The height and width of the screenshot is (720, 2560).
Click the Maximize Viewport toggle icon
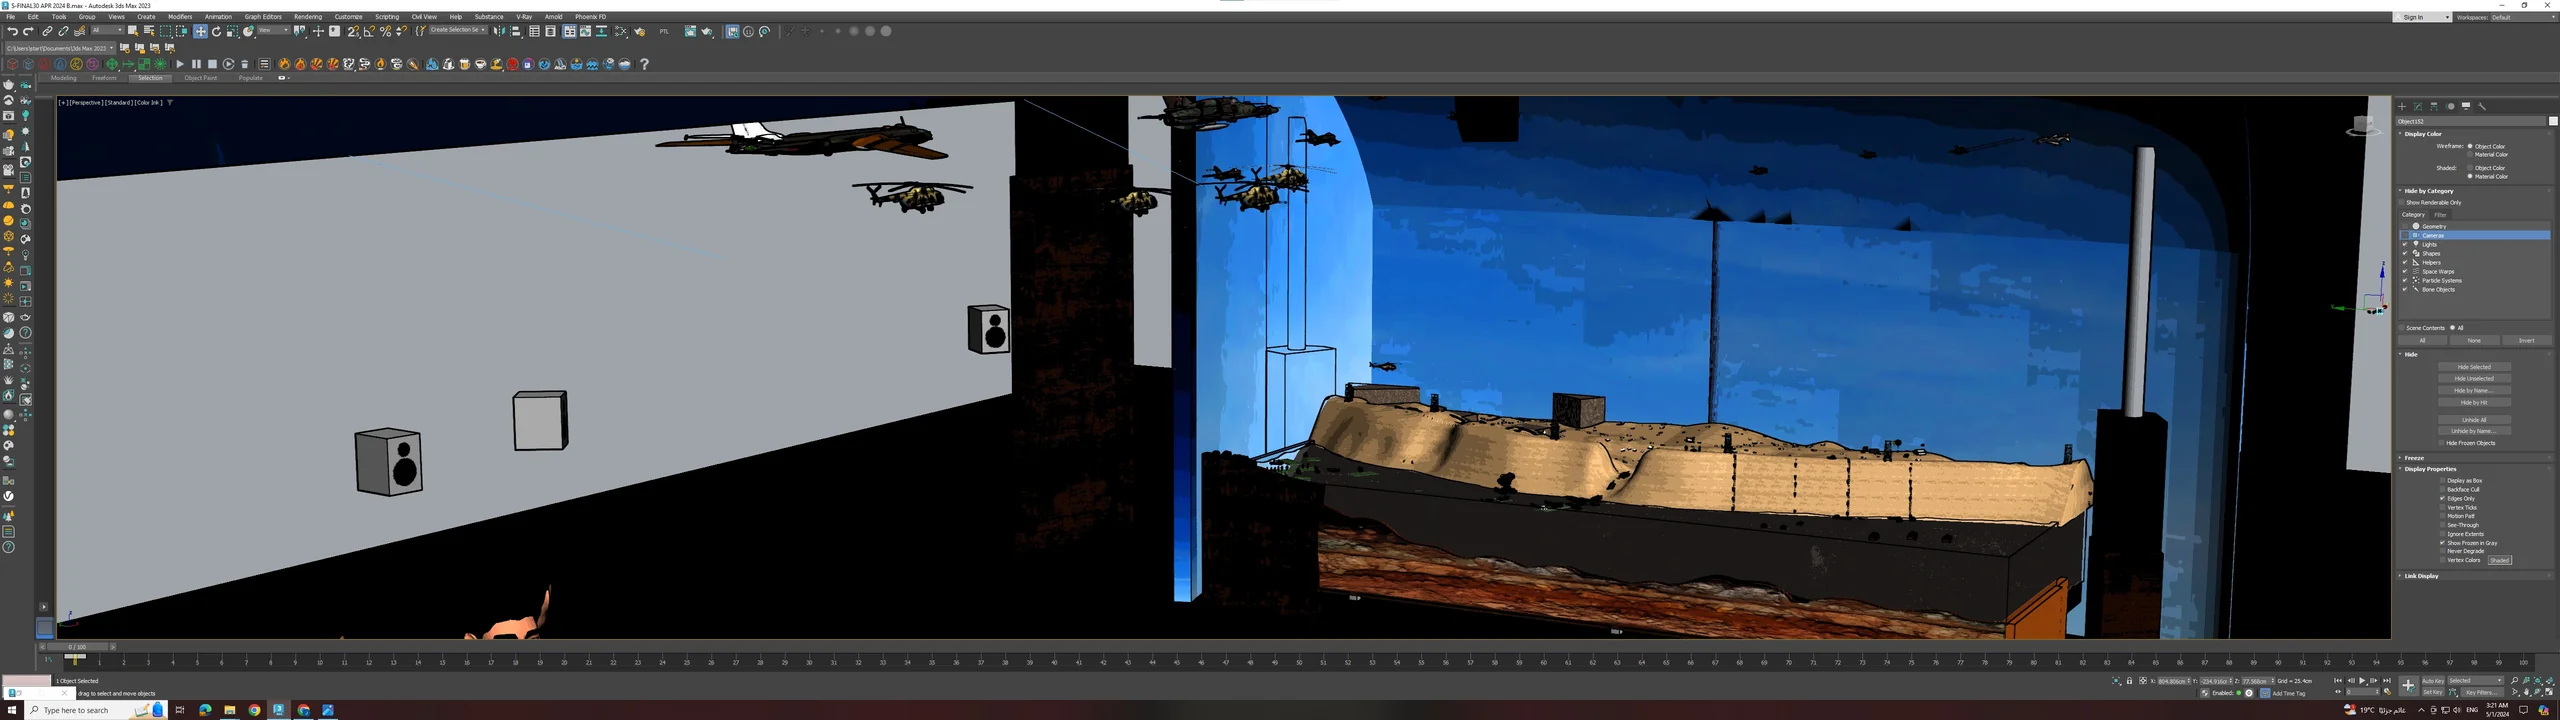[2548, 692]
